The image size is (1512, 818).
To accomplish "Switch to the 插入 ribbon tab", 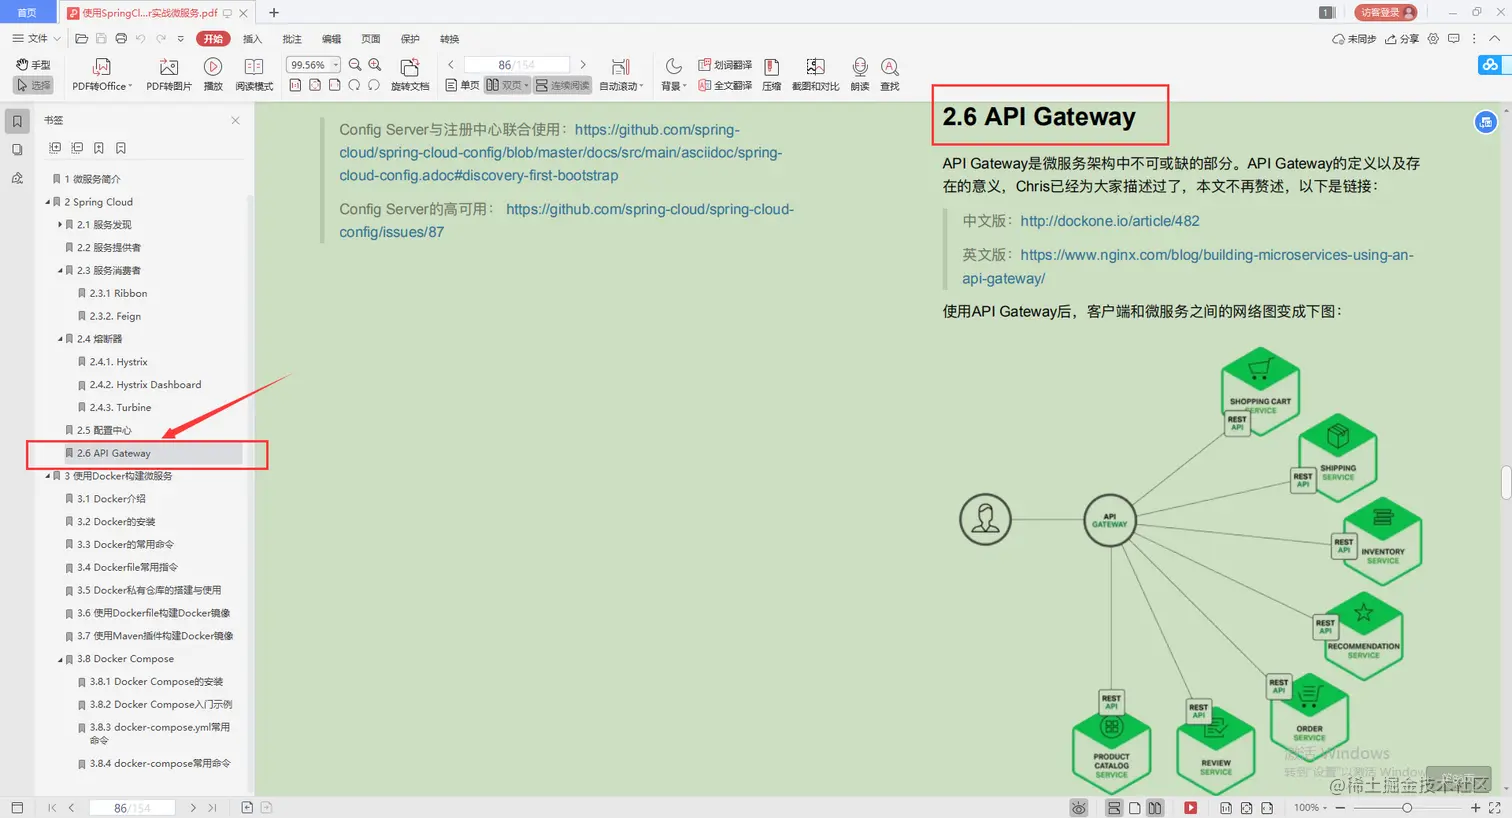I will 251,39.
